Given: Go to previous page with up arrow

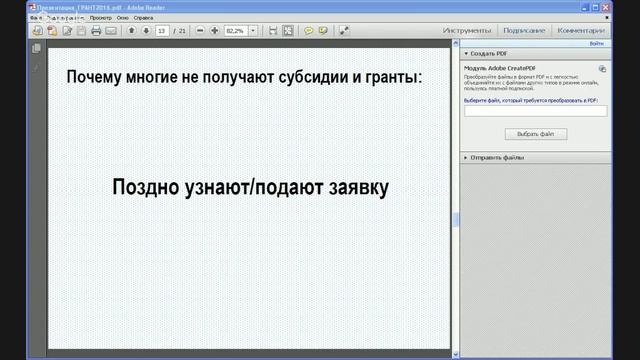Looking at the screenshot, I should click(x=131, y=31).
